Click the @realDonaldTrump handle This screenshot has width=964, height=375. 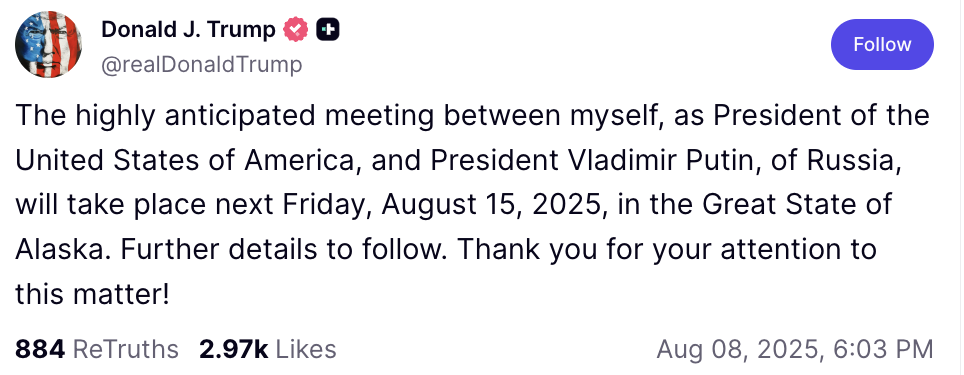(202, 65)
